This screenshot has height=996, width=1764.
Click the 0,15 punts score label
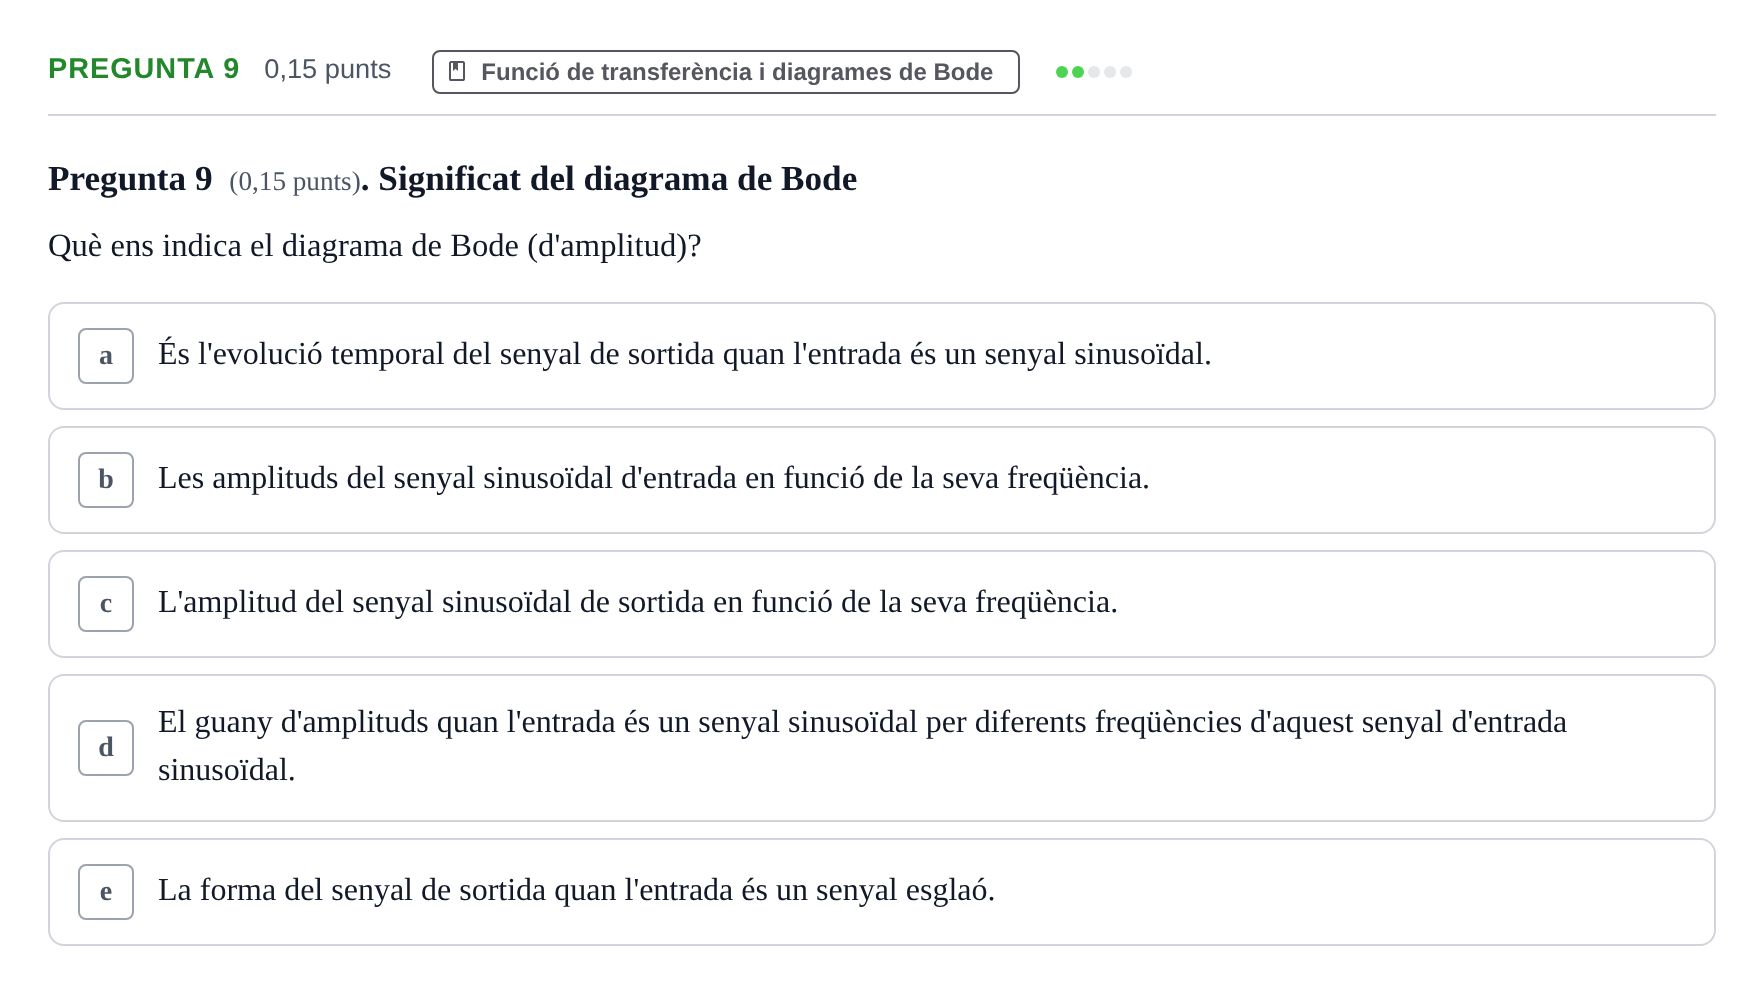pos(327,69)
